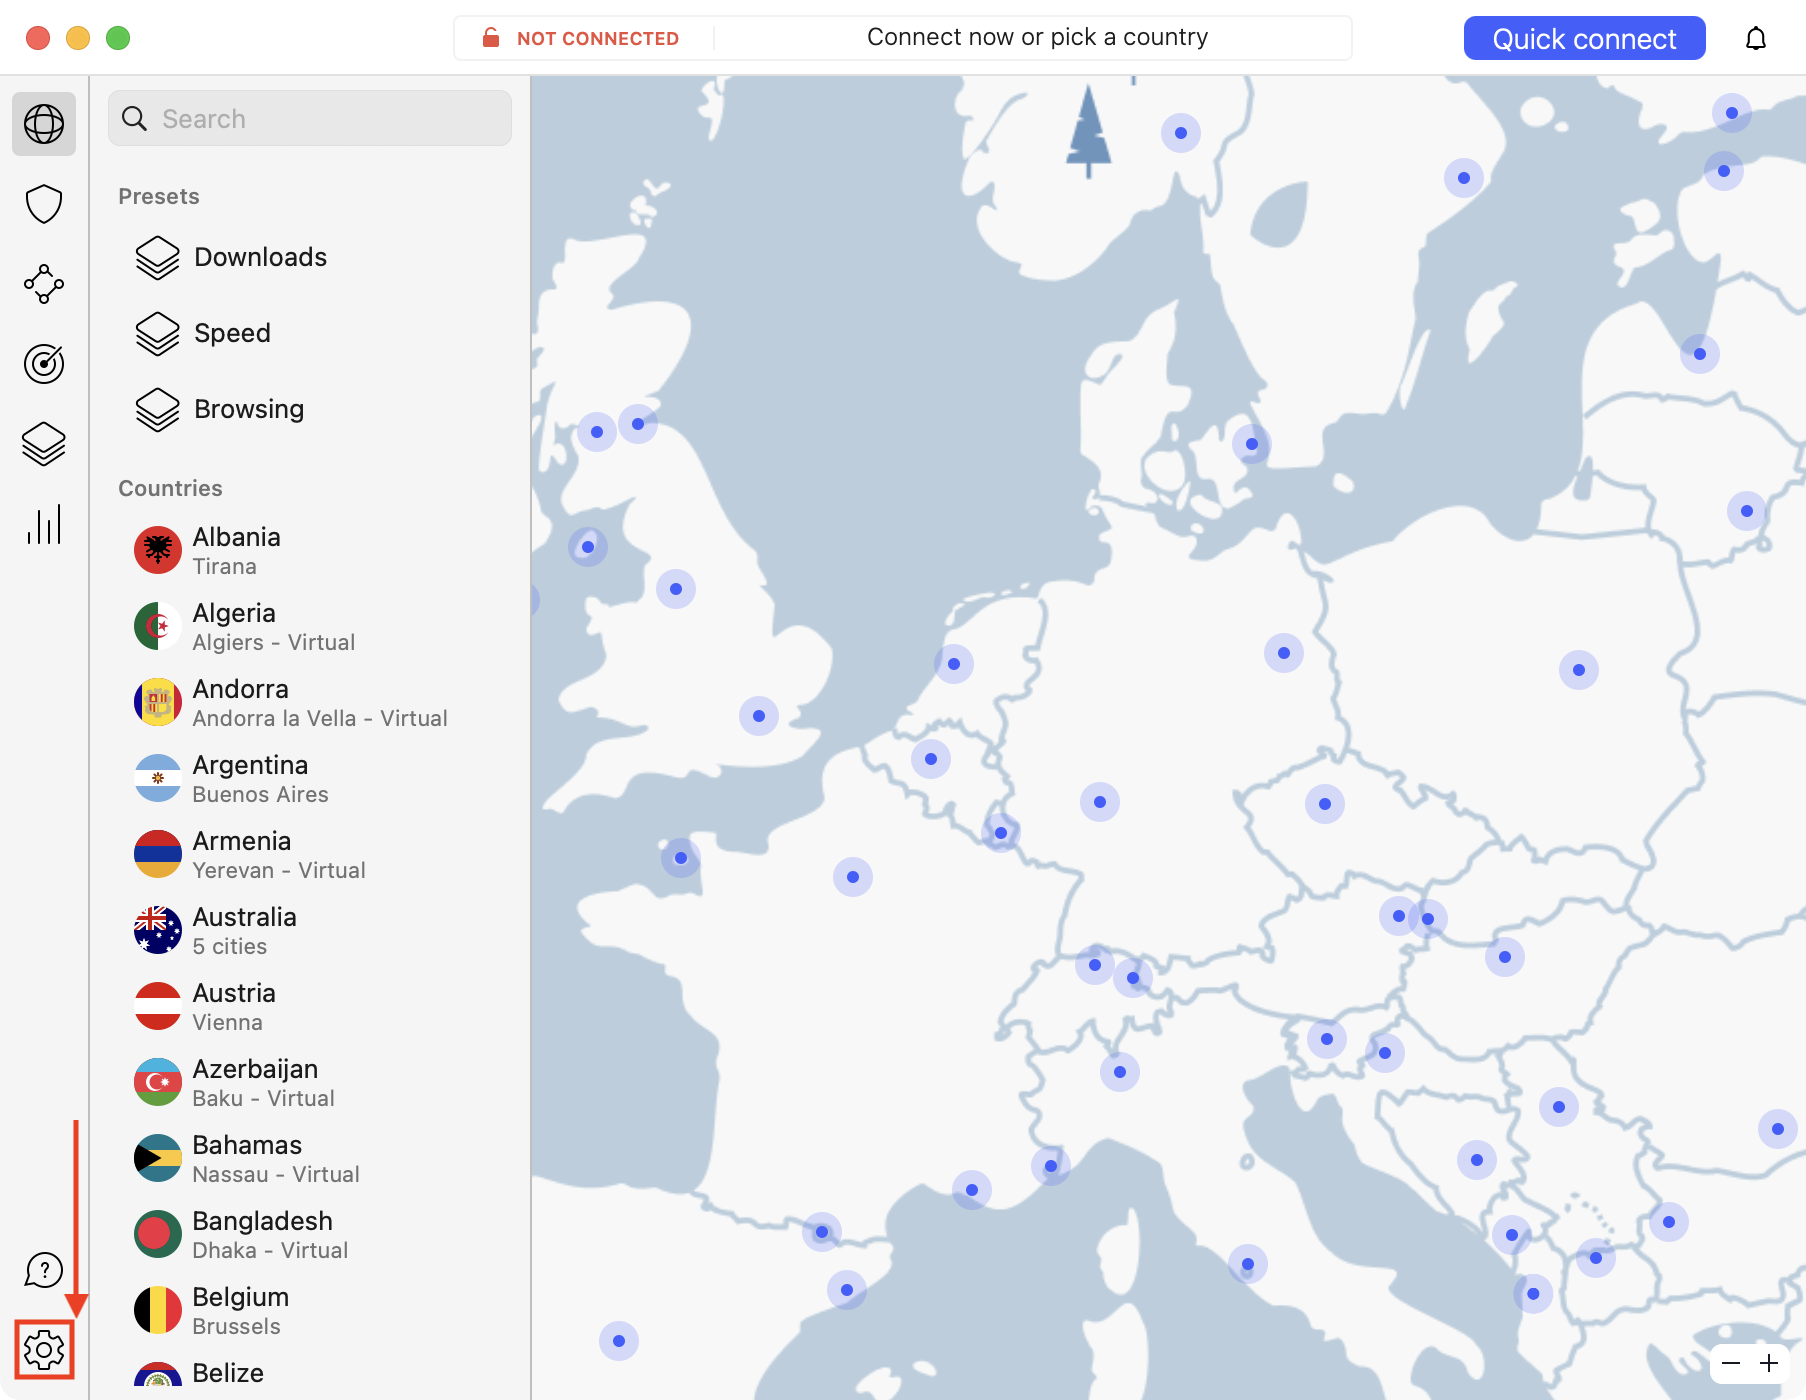Open the statistics bars icon
Image resolution: width=1806 pixels, height=1400 pixels.
click(44, 524)
